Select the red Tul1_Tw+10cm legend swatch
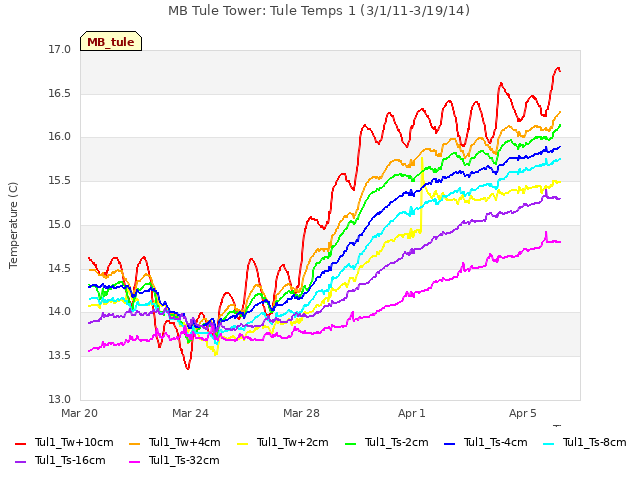 (20, 444)
